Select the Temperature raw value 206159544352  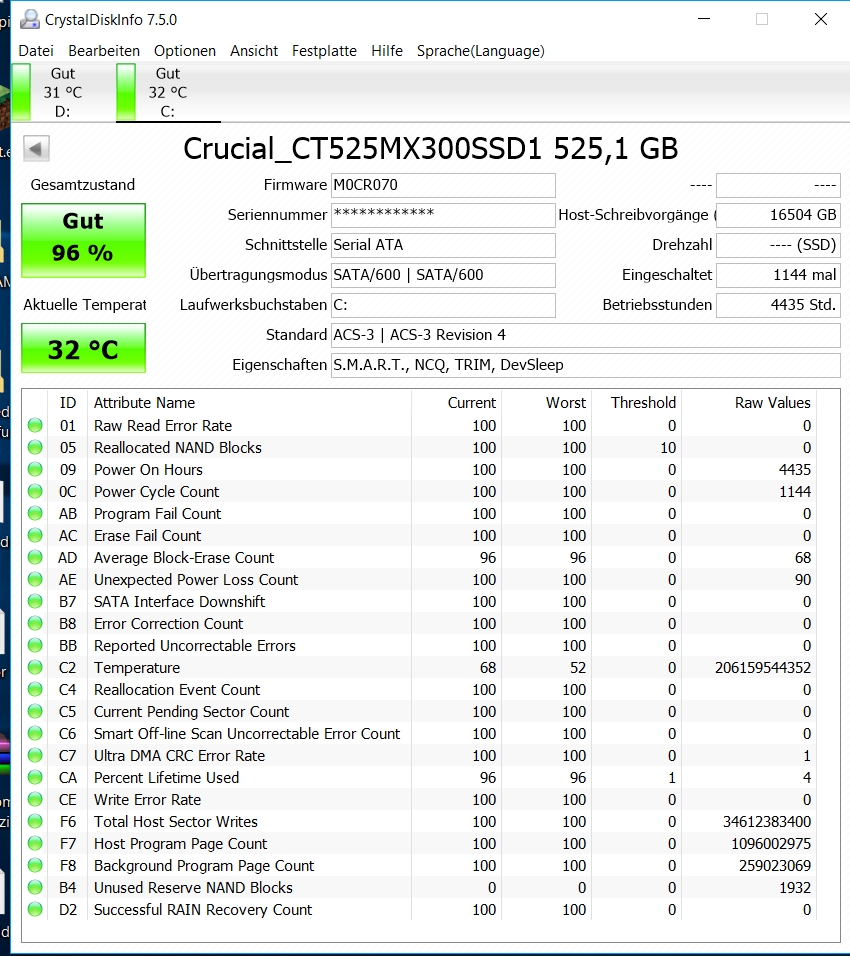point(763,668)
